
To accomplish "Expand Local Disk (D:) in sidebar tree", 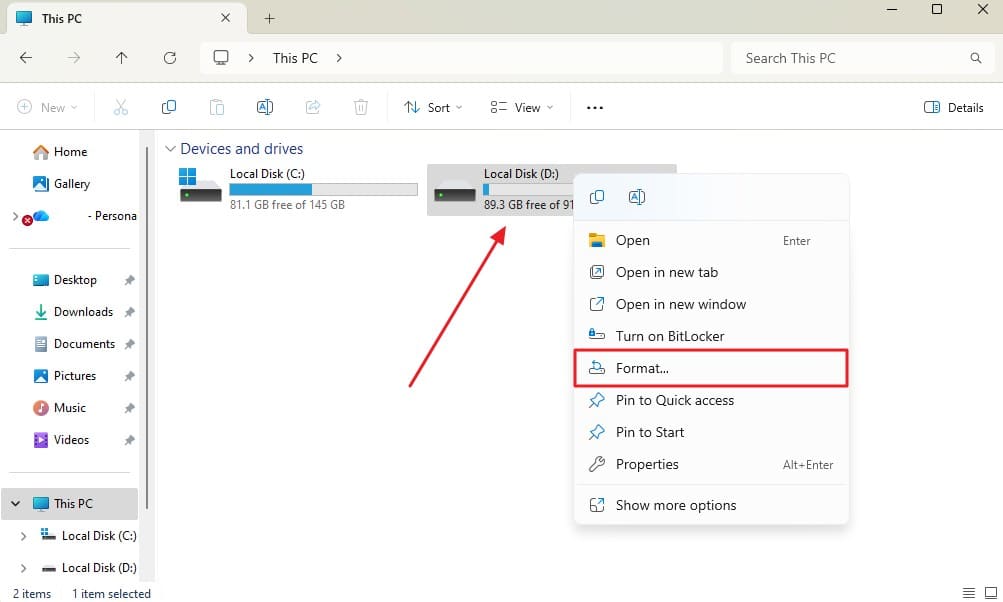I will tap(23, 568).
